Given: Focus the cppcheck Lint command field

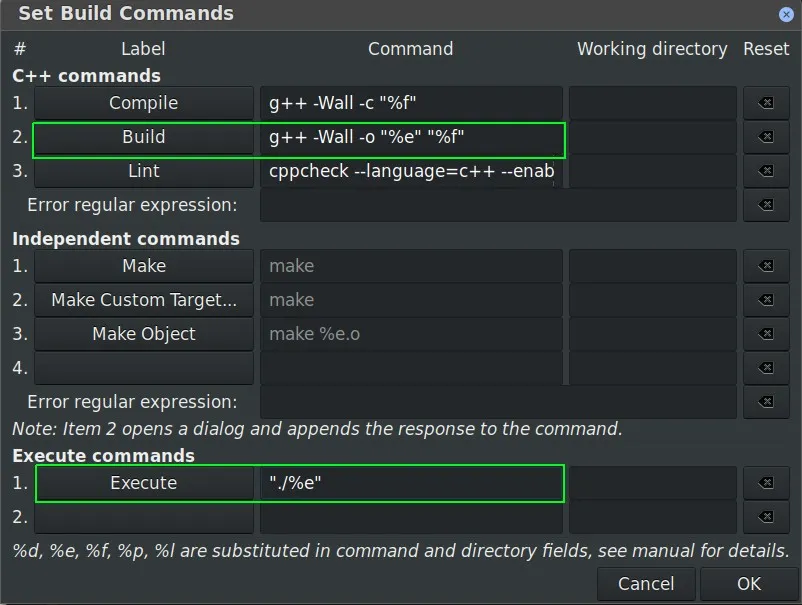Looking at the screenshot, I should tap(410, 171).
